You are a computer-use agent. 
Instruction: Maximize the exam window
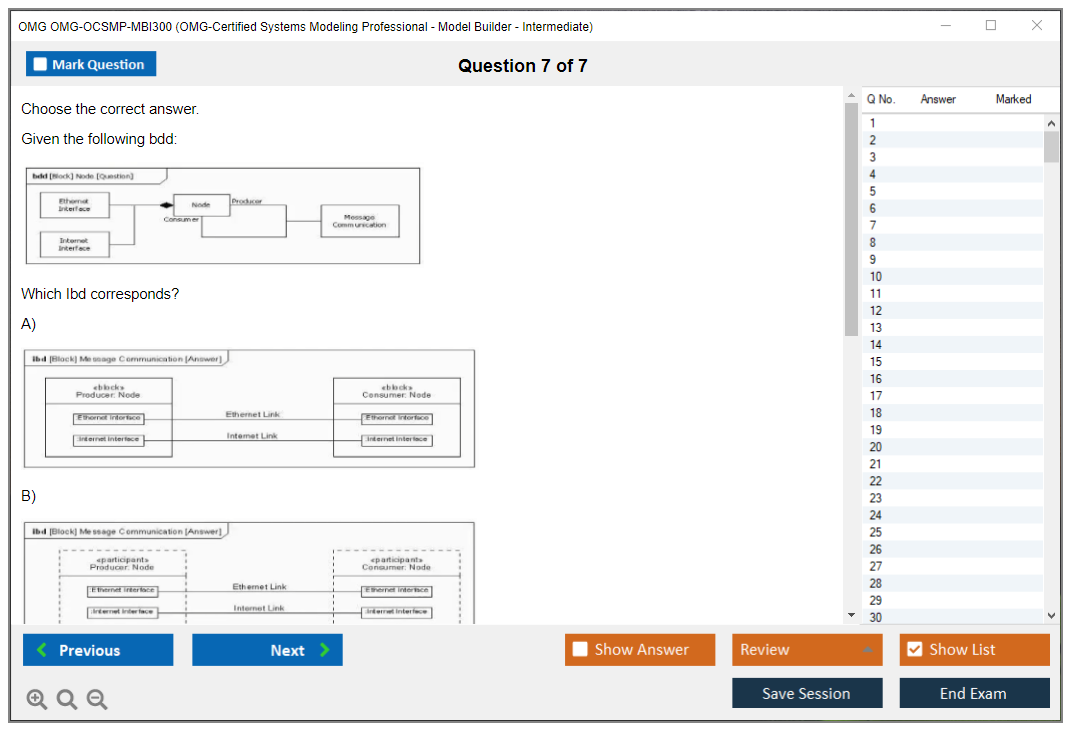pyautogui.click(x=990, y=26)
